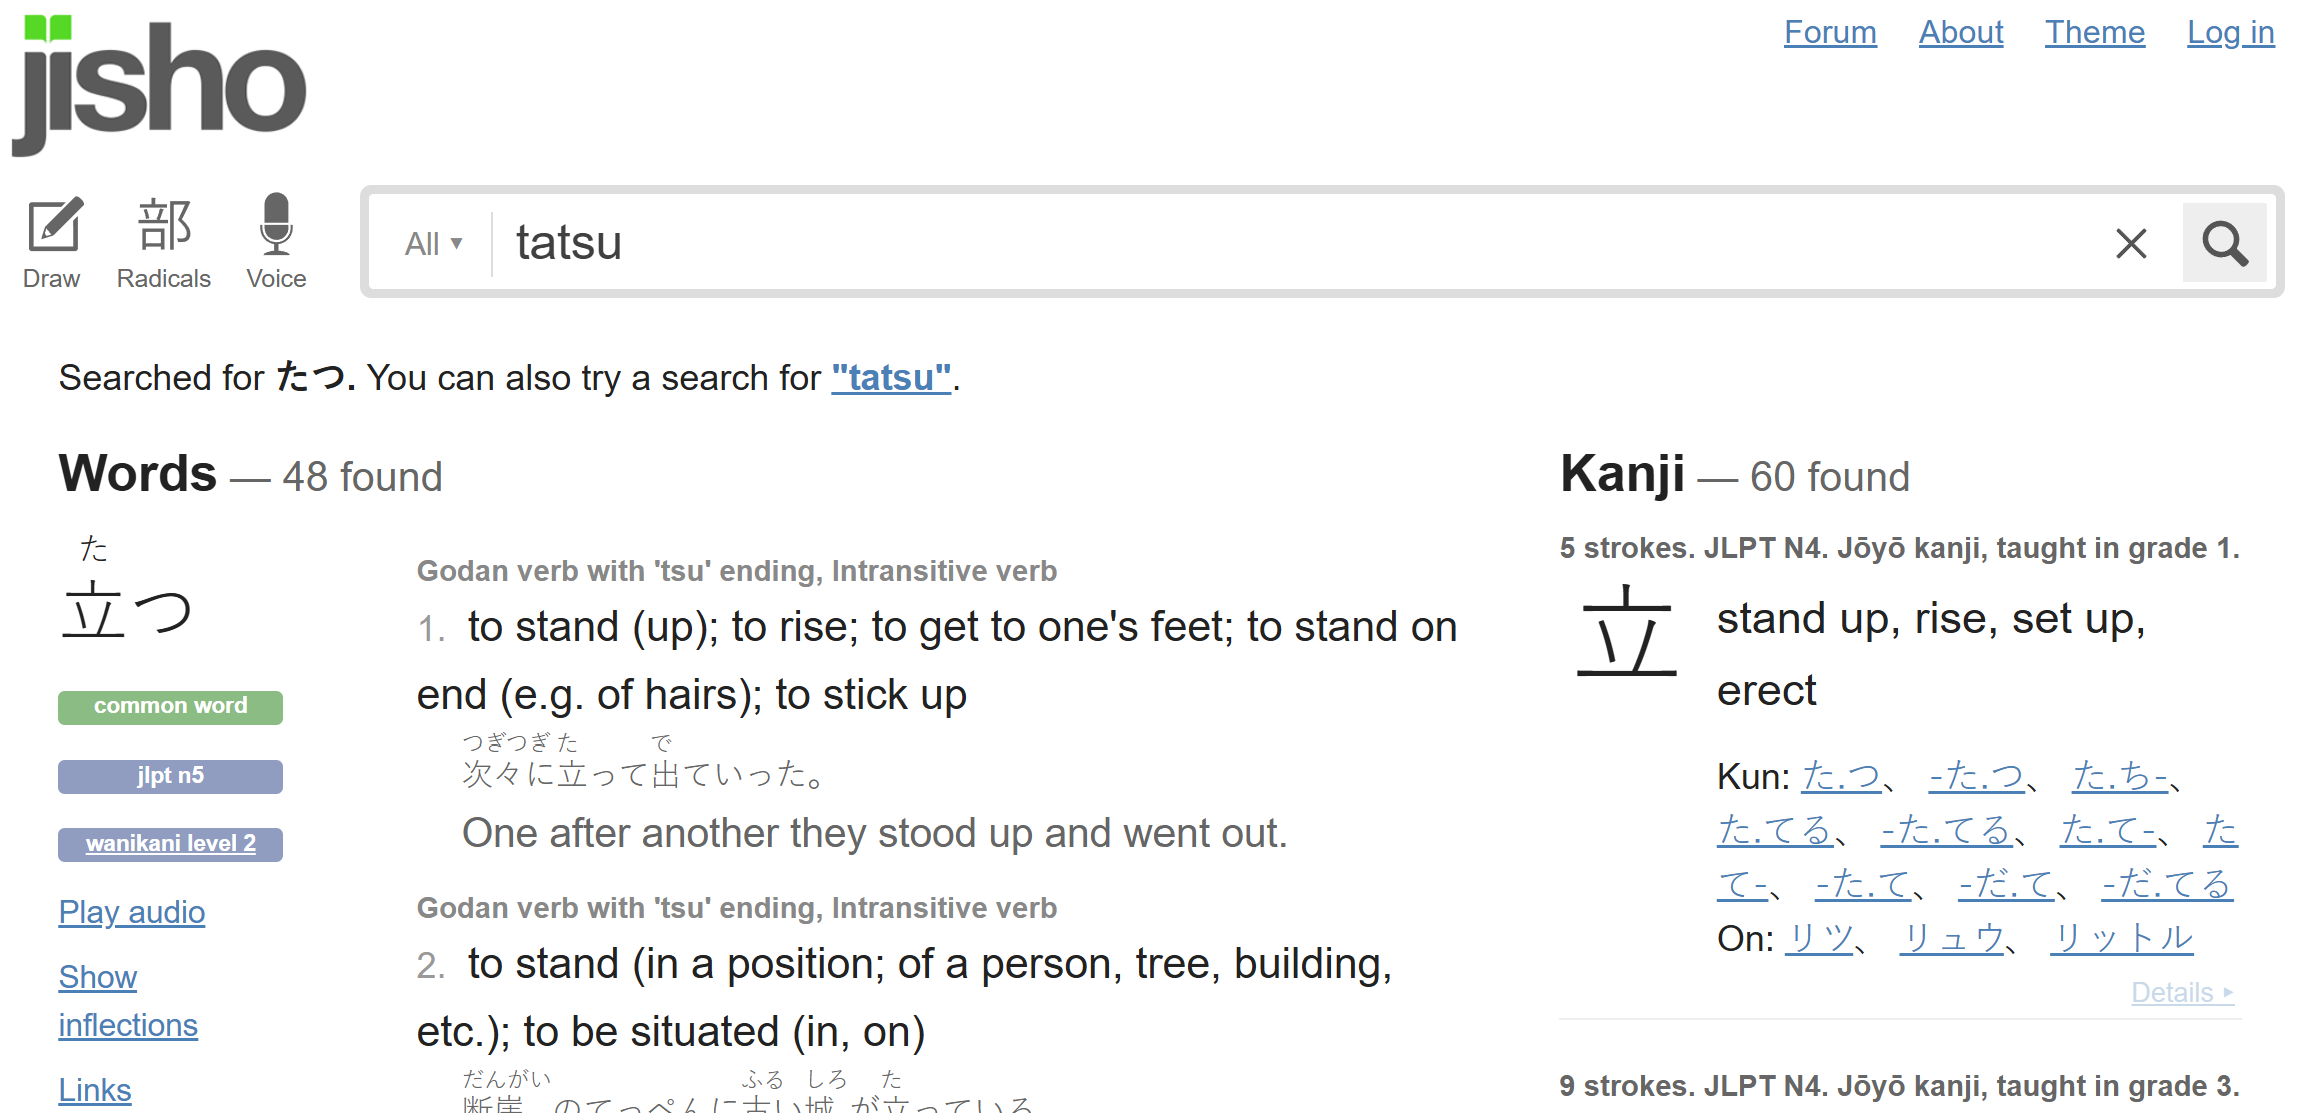The width and height of the screenshot is (2313, 1113).
Task: Open the About page
Action: 1961,32
